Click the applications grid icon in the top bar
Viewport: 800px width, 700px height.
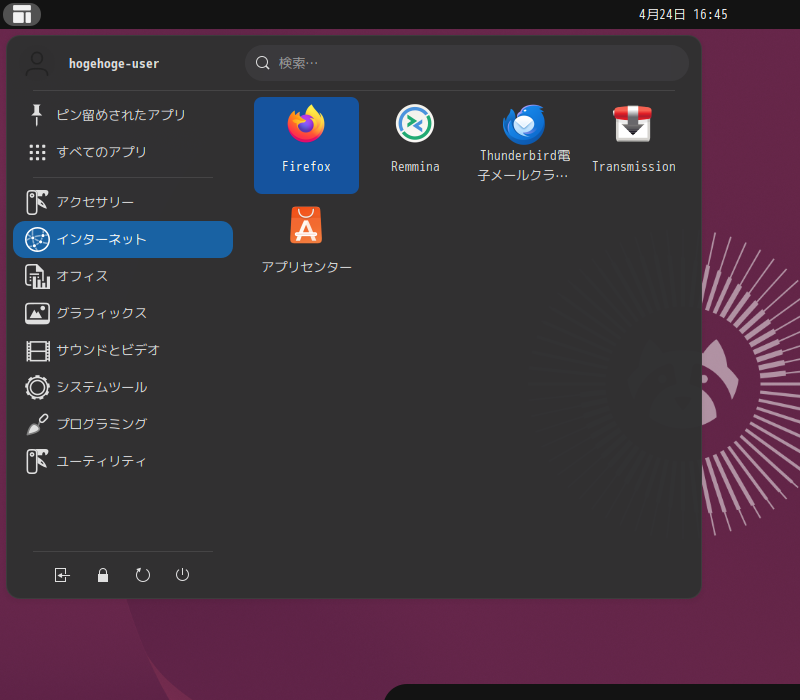click(x=22, y=14)
